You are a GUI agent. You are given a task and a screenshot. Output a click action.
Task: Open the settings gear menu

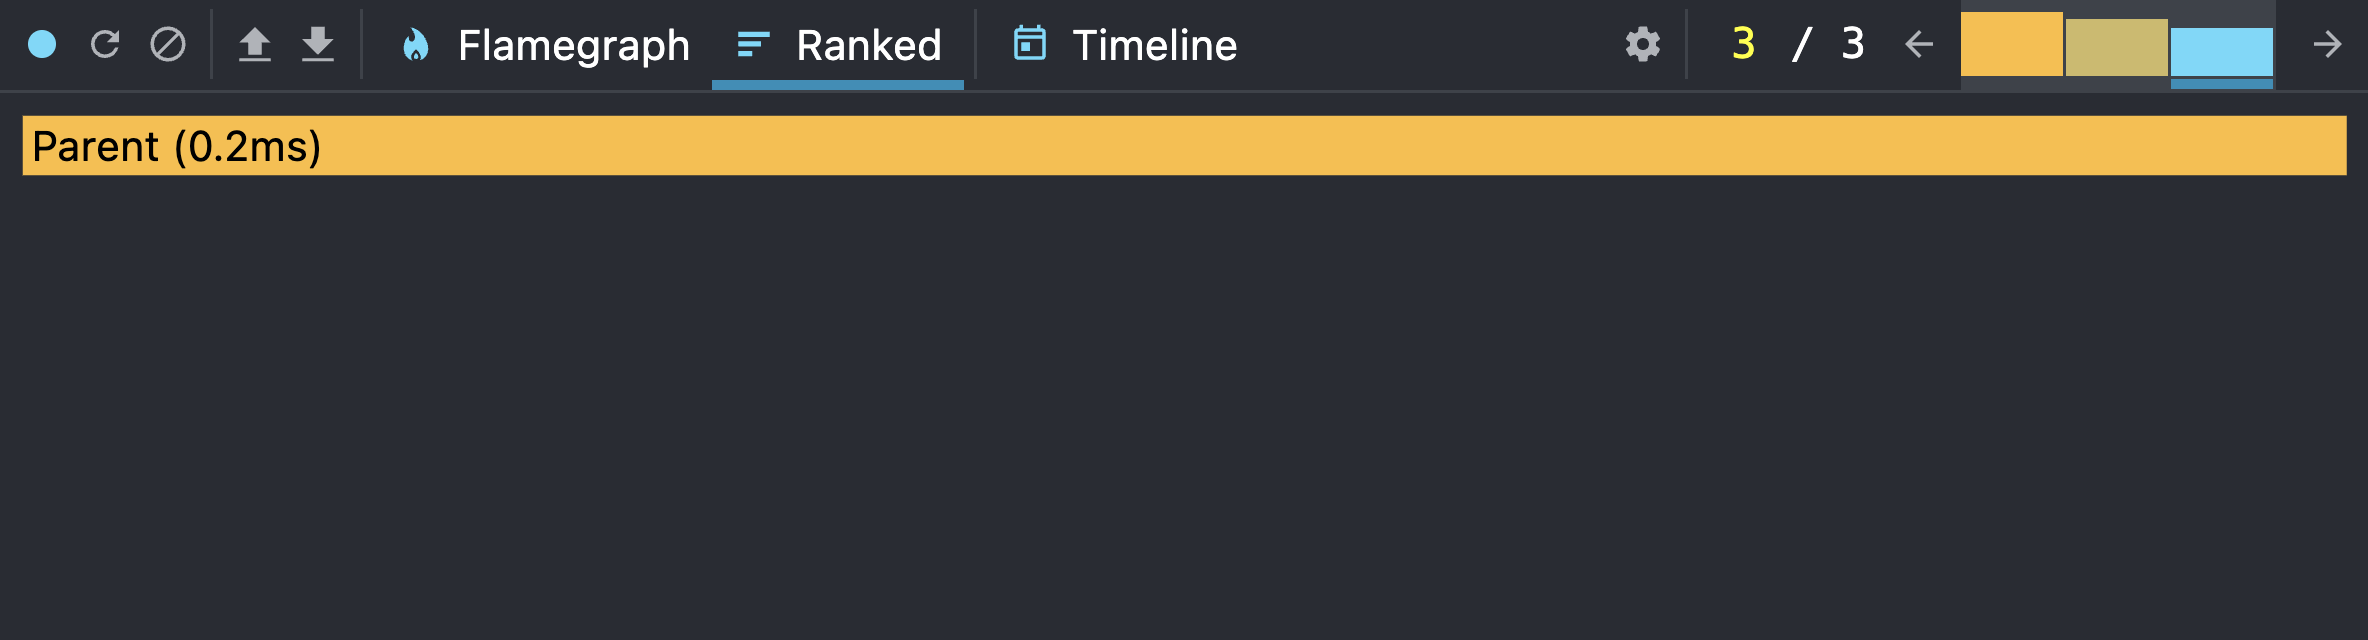(x=1642, y=44)
